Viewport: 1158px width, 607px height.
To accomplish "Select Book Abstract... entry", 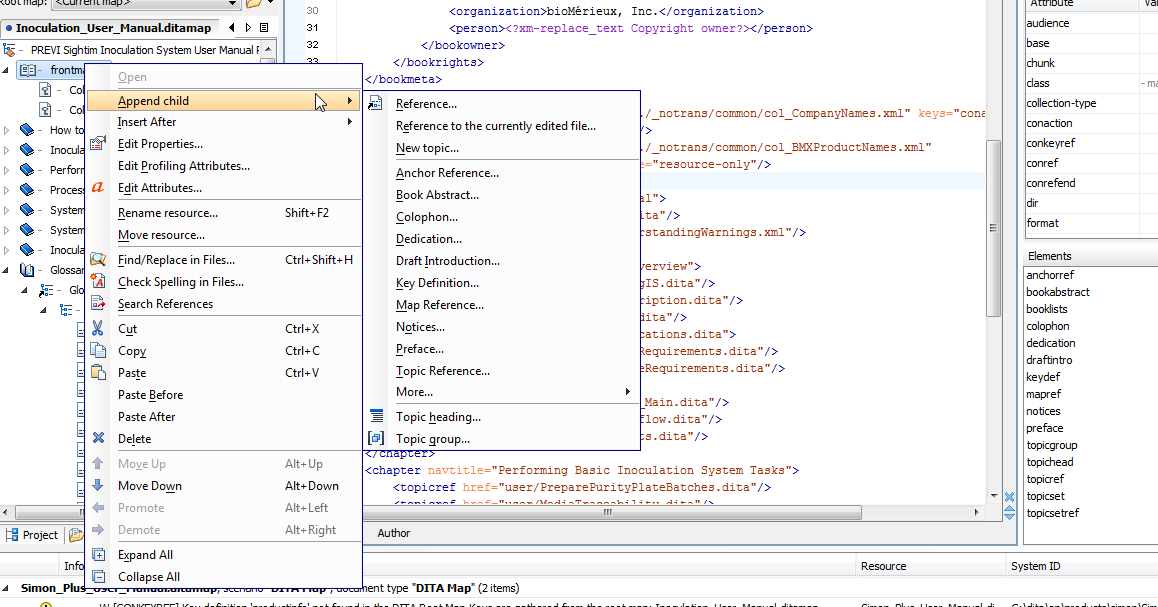I will pyautogui.click(x=437, y=195).
